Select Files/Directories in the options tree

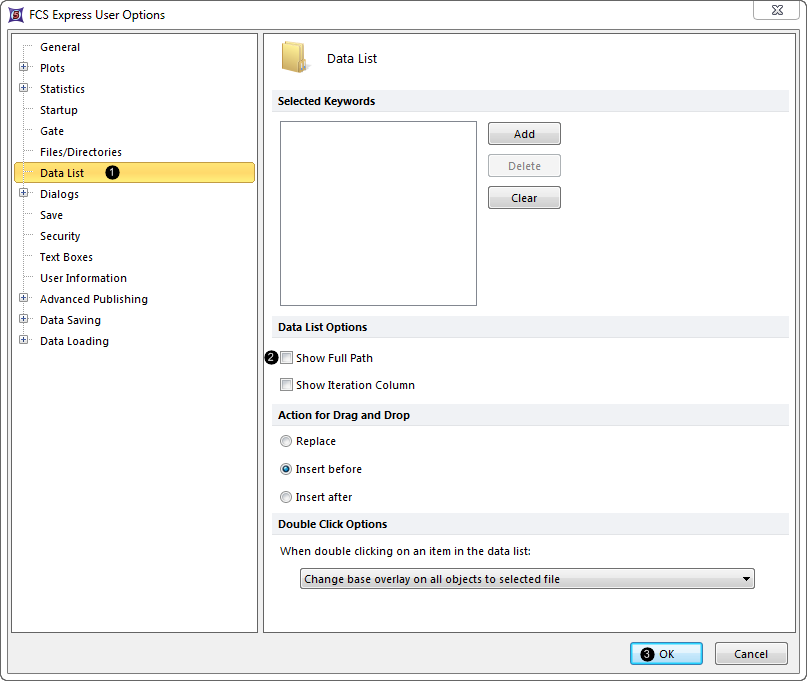pyautogui.click(x=80, y=152)
